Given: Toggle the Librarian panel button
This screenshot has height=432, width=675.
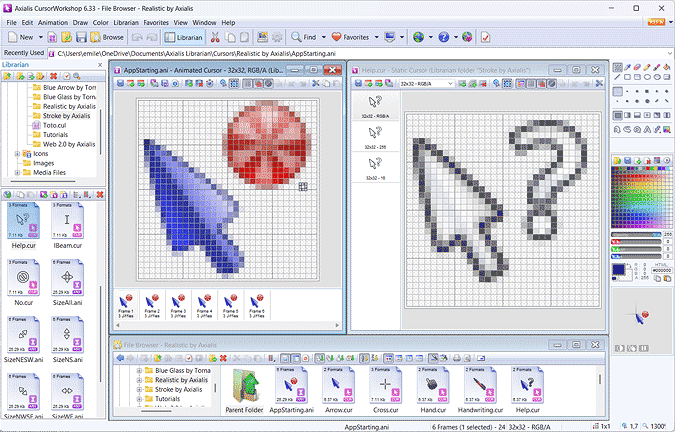Looking at the screenshot, I should [x=184, y=37].
